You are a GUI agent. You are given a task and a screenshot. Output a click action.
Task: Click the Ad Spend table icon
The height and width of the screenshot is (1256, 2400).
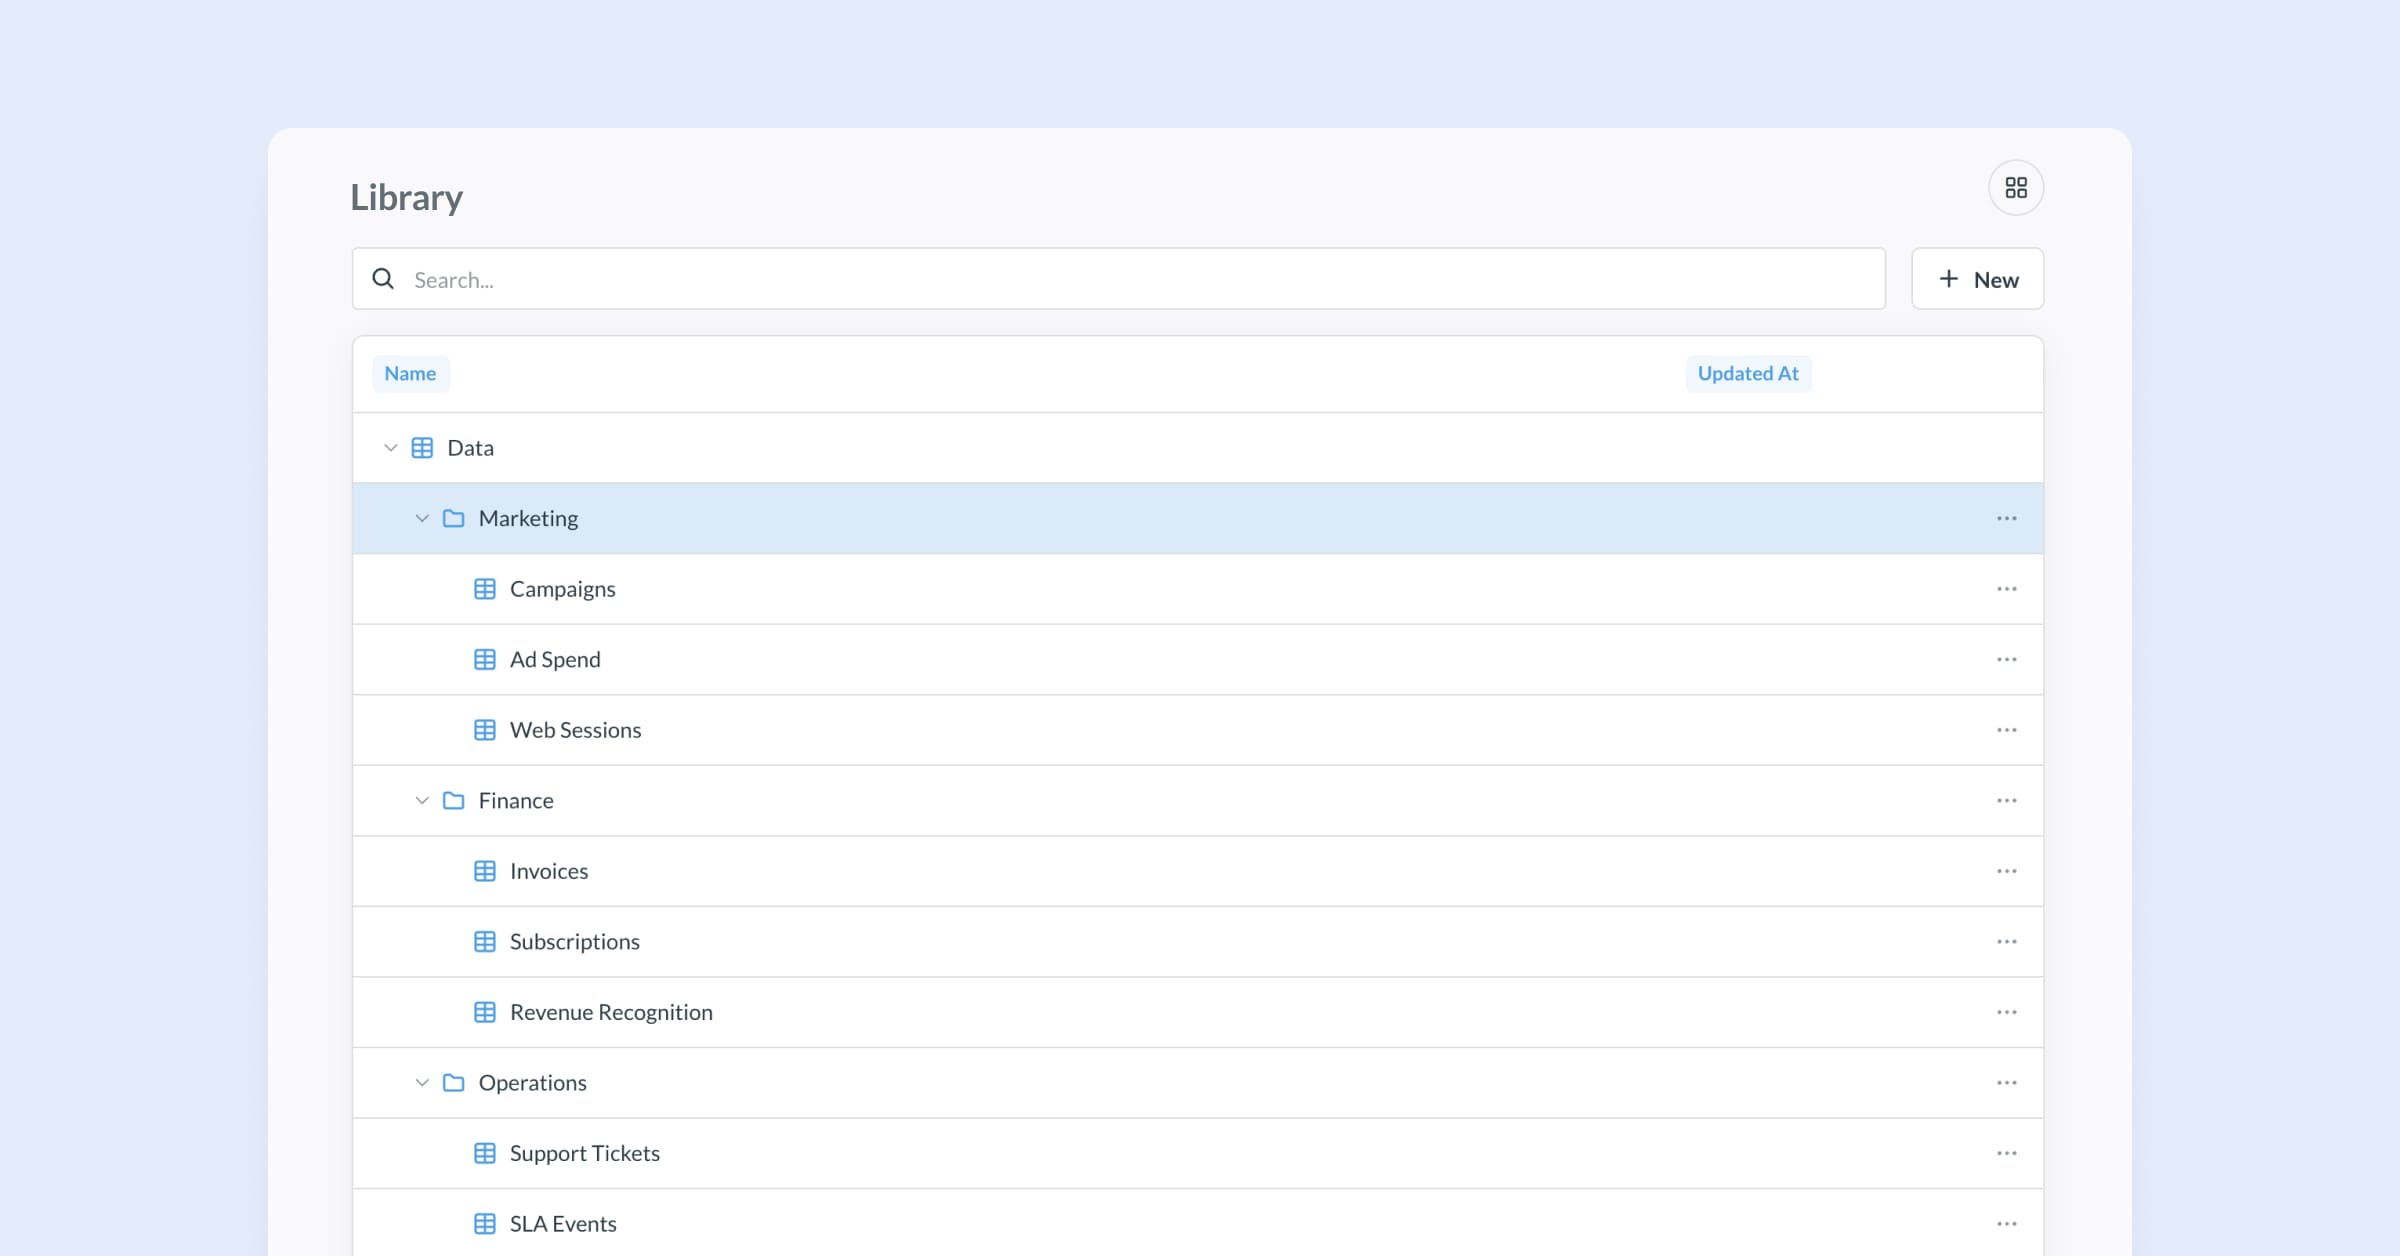click(485, 660)
